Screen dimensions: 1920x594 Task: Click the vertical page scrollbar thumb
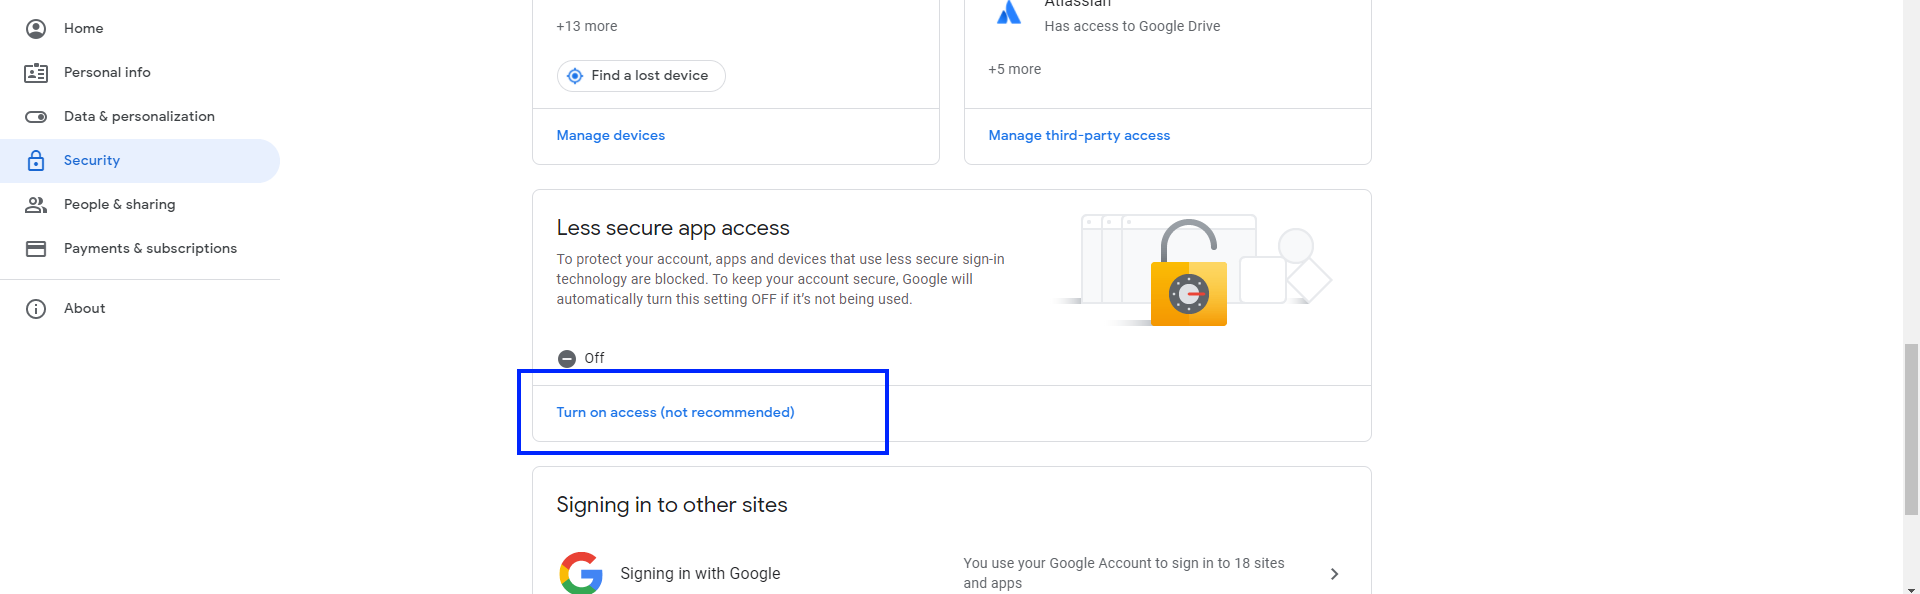click(1911, 429)
